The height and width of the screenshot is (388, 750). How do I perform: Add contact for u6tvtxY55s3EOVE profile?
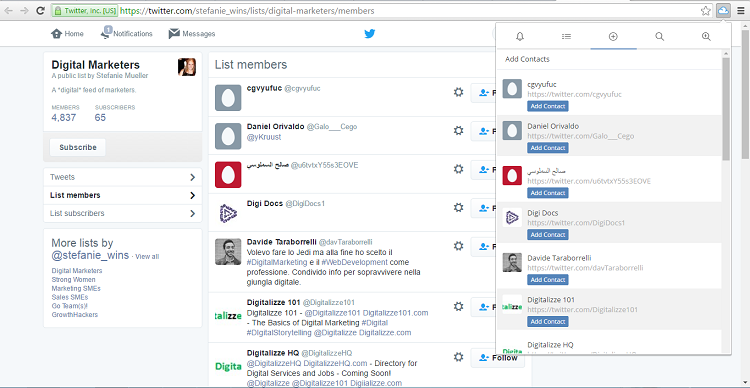548,193
